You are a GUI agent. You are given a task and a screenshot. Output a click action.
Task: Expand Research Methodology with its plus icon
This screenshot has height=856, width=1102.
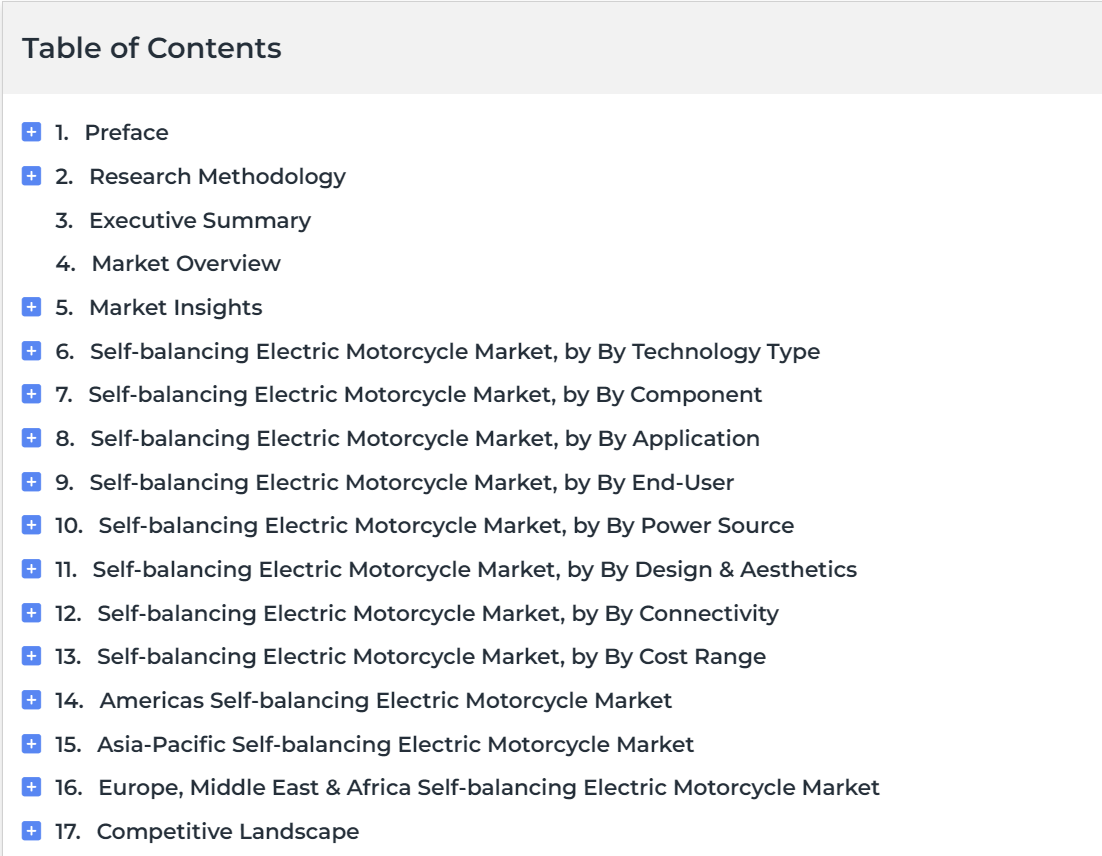(32, 176)
